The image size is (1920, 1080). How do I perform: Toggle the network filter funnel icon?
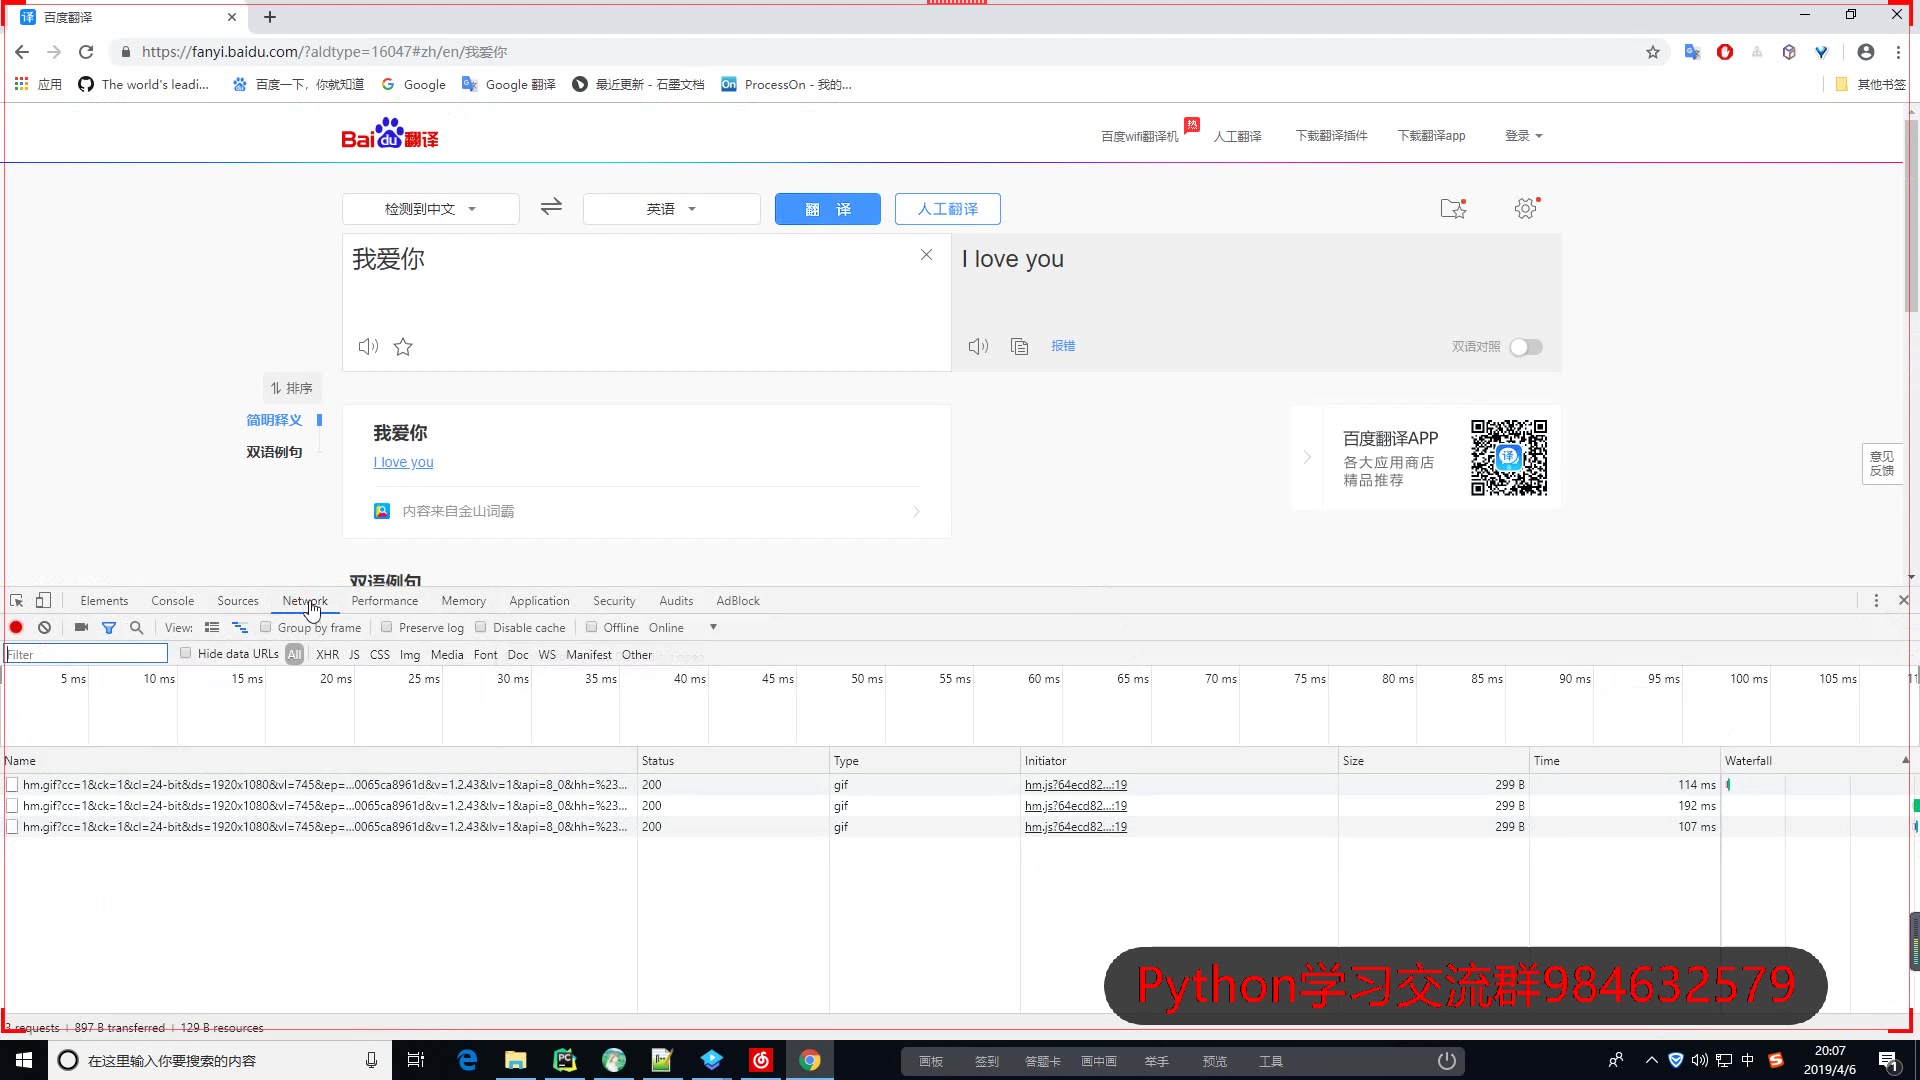109,627
